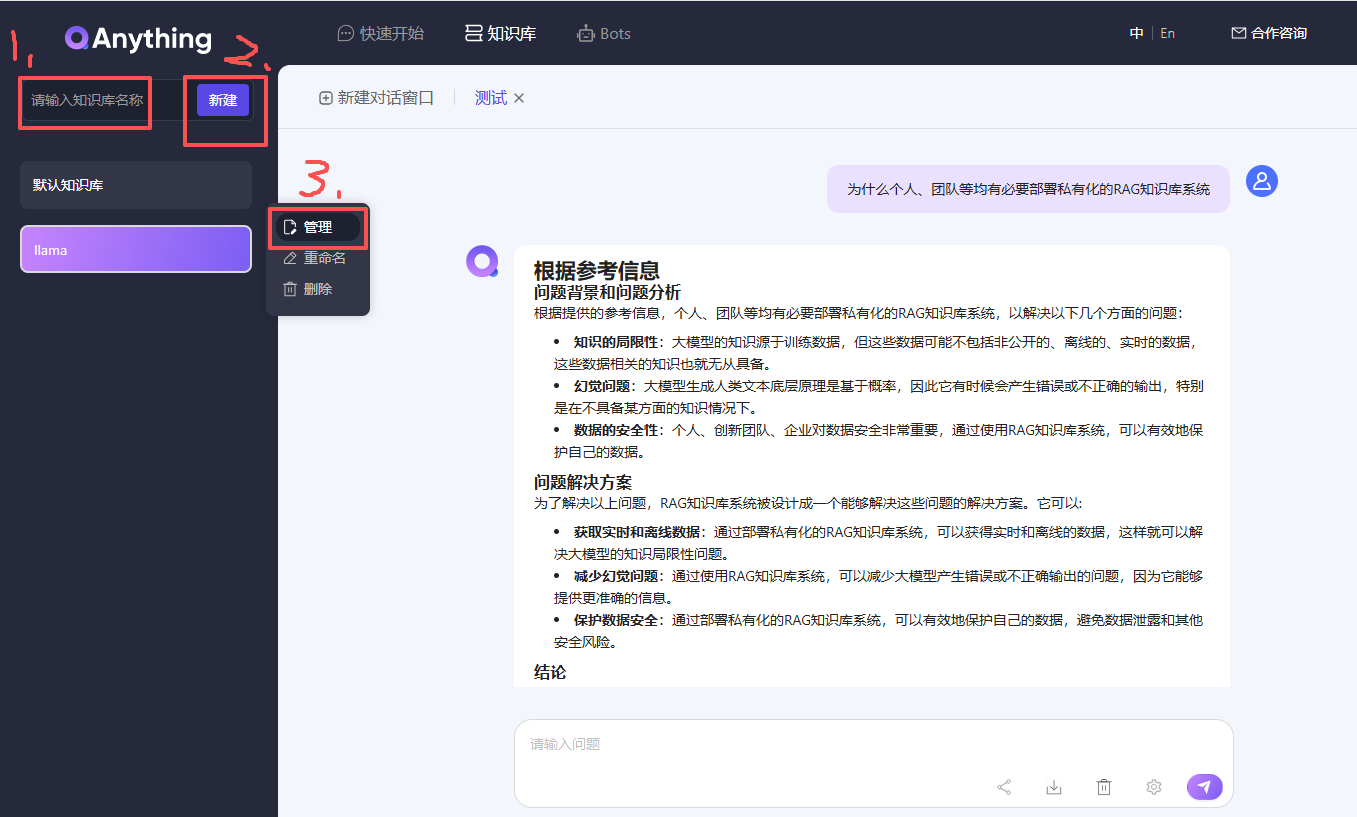Viewport: 1357px width, 817px height.
Task: Click the 获取实时和离线数据 bullet text
Action: click(x=637, y=532)
